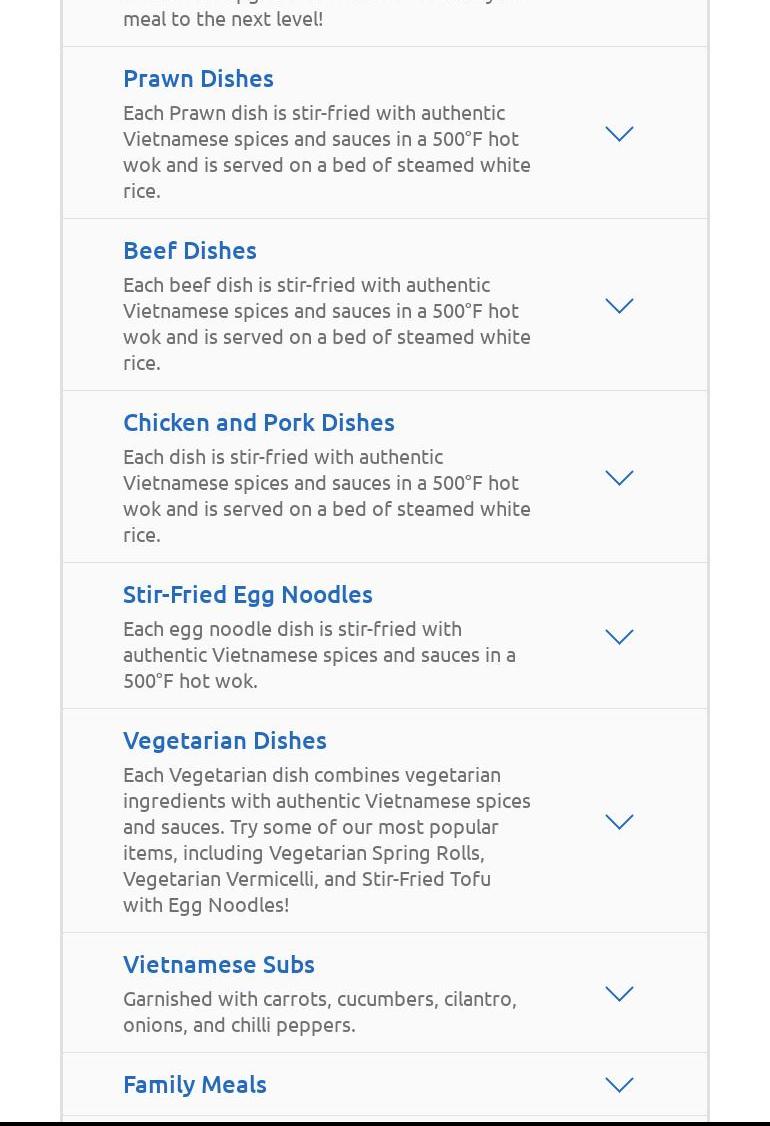The image size is (770, 1126).
Task: Click the Vegetarian Spring Rolls description text
Action: point(326,839)
